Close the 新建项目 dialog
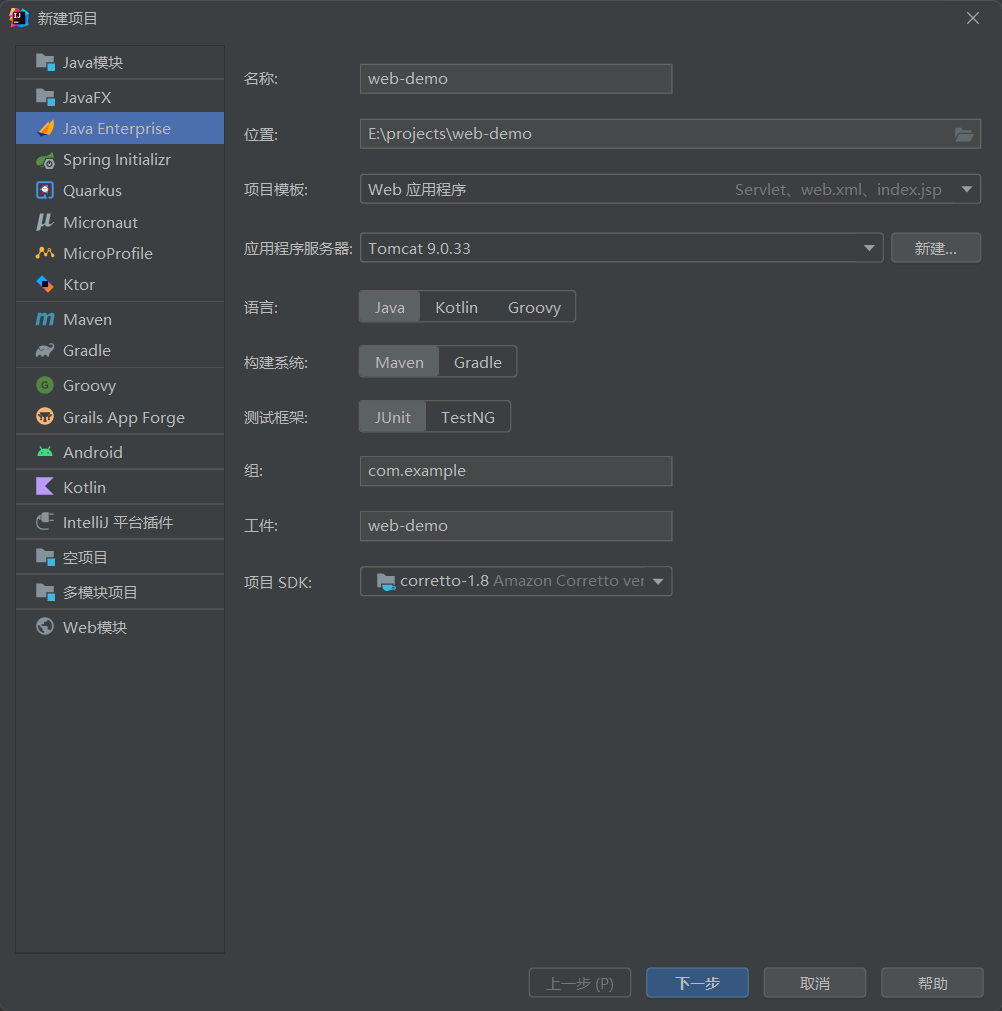Screen dimensions: 1002x1011 973,18
